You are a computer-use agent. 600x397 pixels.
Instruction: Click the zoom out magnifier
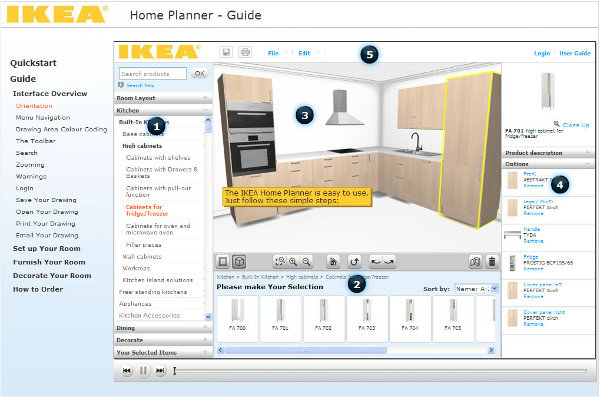tap(306, 262)
